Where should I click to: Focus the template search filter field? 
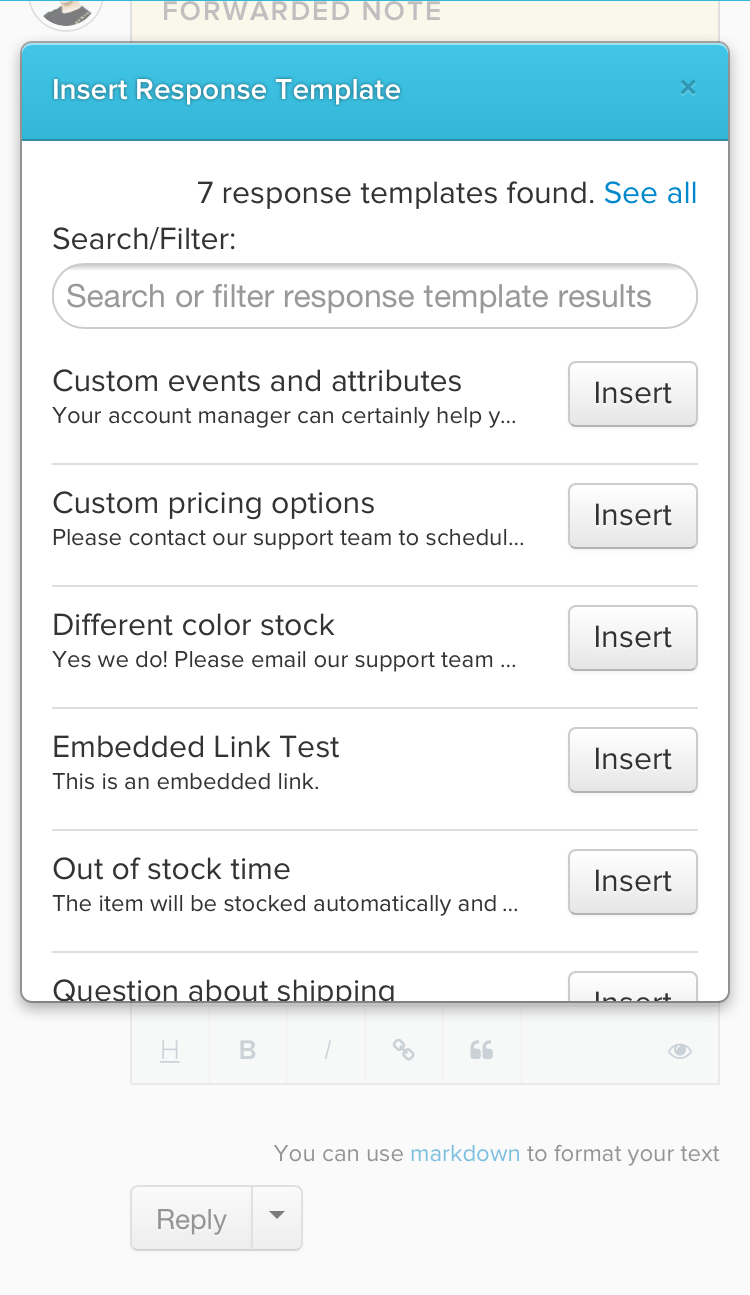(374, 296)
